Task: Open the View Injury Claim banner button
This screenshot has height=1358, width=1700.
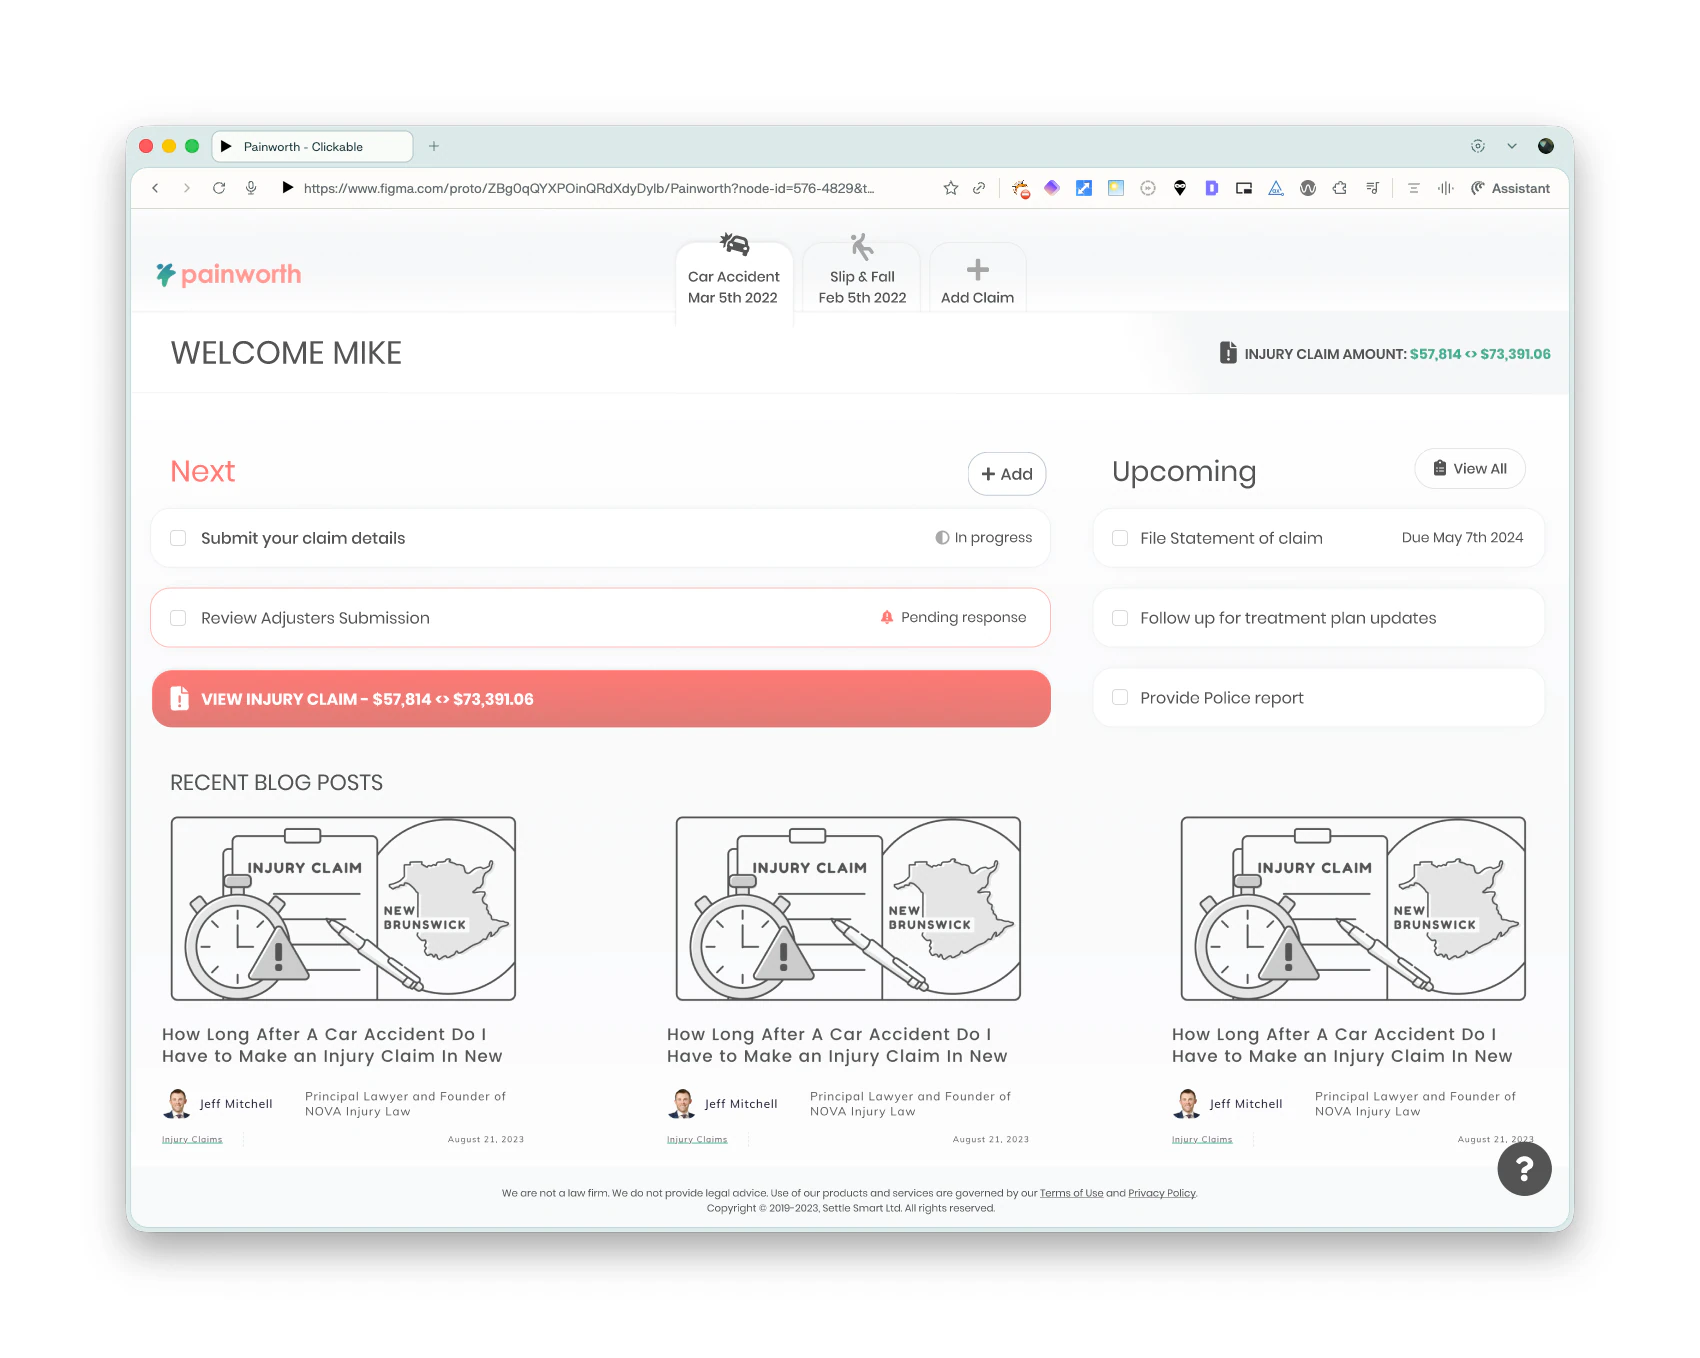Action: (601, 699)
